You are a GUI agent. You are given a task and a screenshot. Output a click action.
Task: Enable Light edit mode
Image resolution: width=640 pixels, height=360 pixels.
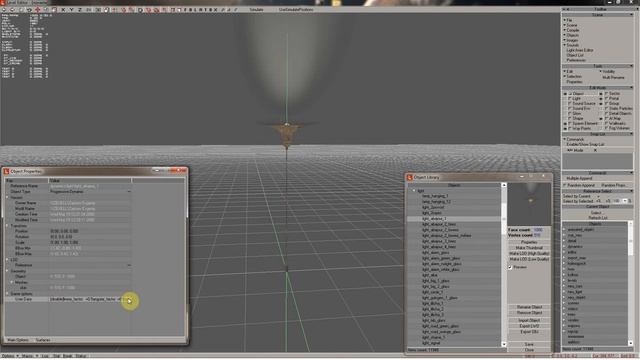[575, 98]
